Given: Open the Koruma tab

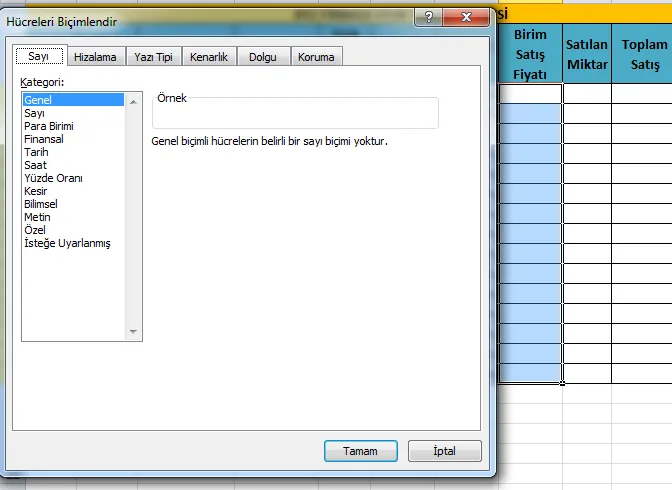Looking at the screenshot, I should (316, 57).
